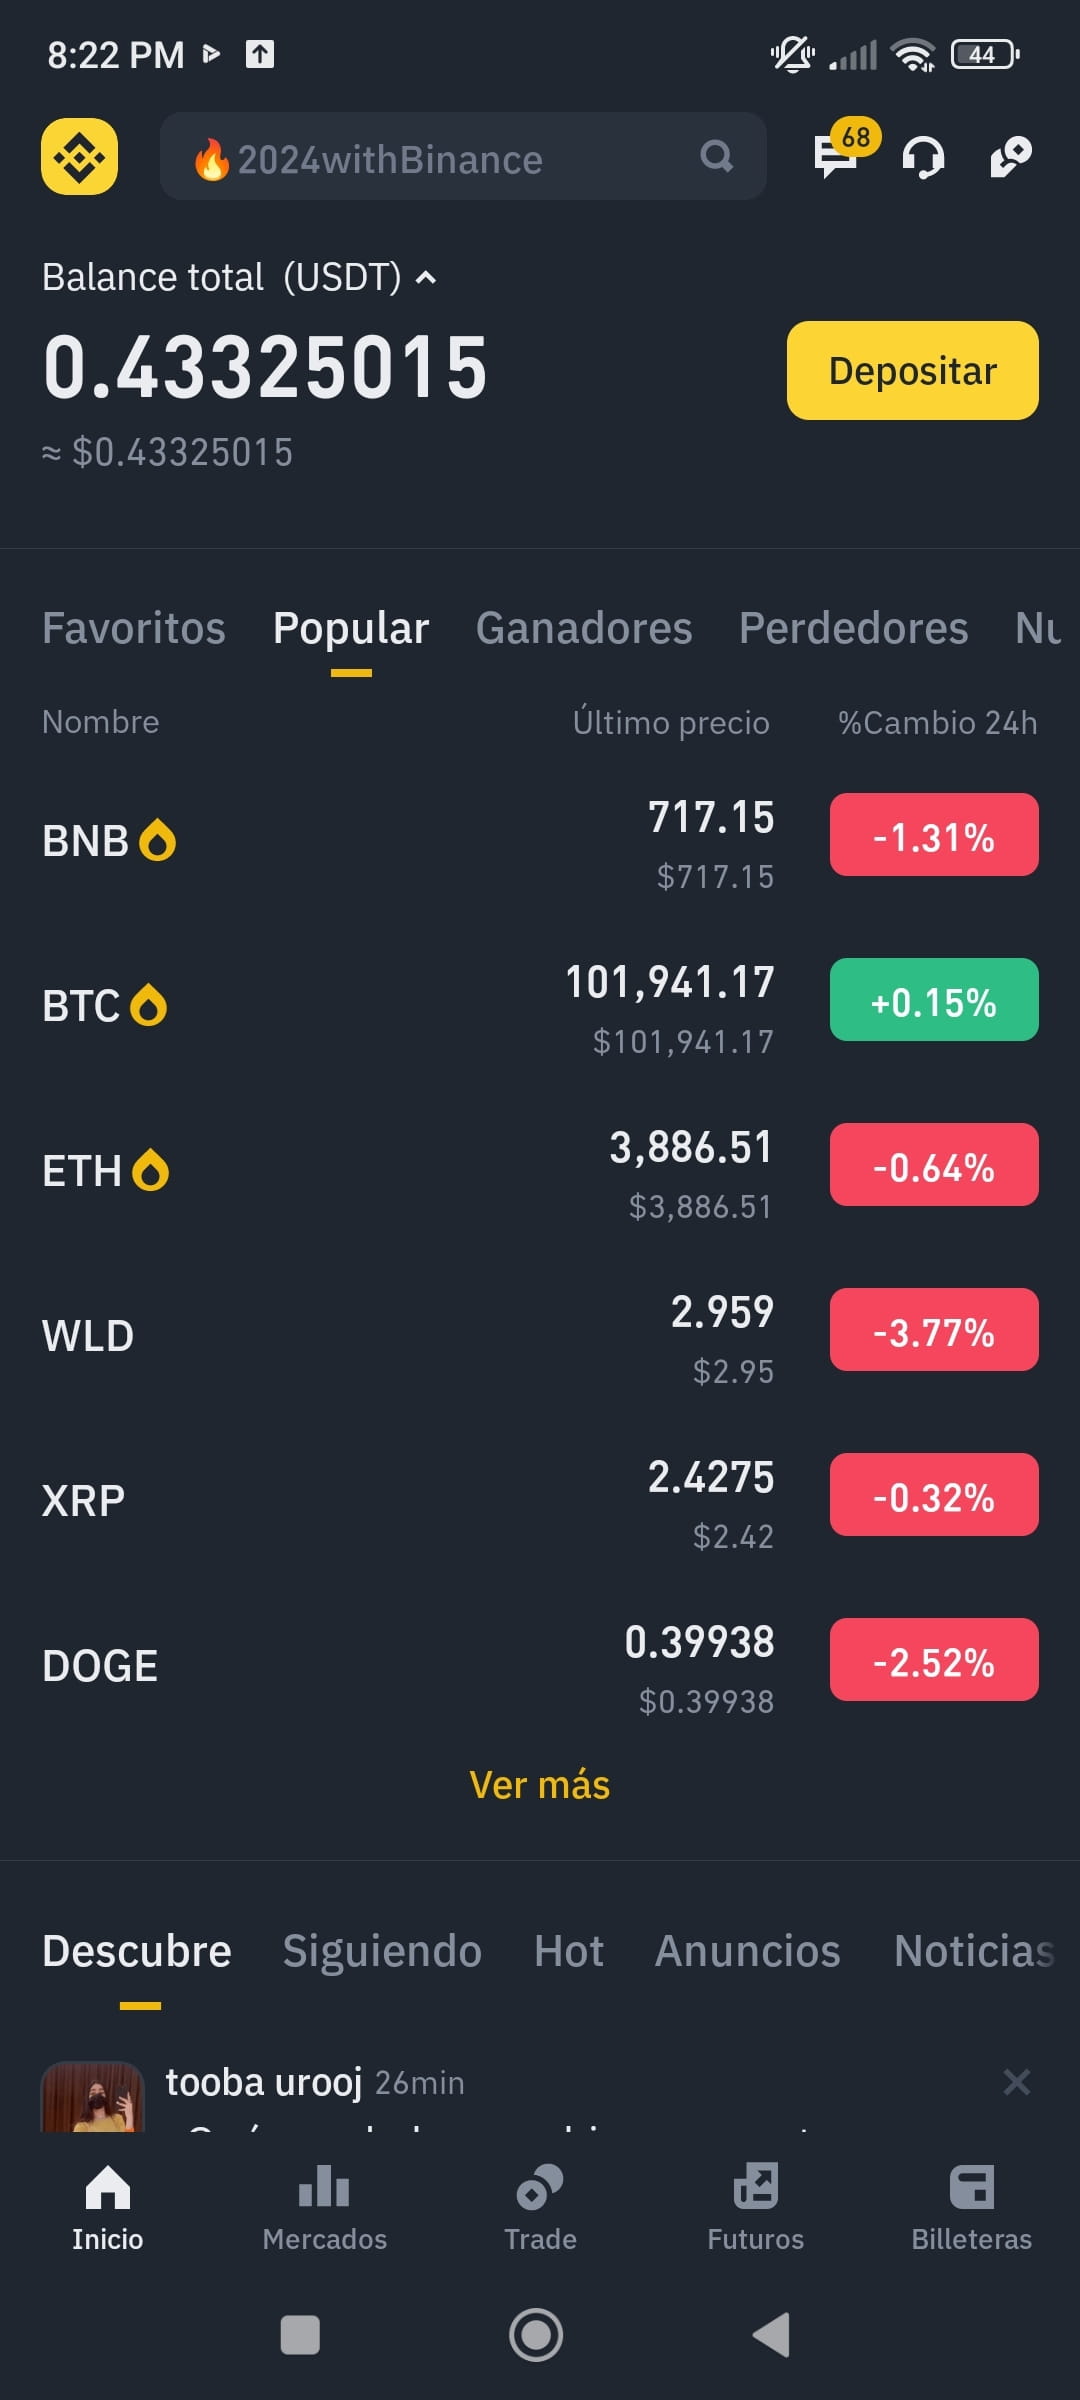Screen dimensions: 1080x2400
Task: Toggle BNB's -1.31% change badge
Action: (934, 835)
